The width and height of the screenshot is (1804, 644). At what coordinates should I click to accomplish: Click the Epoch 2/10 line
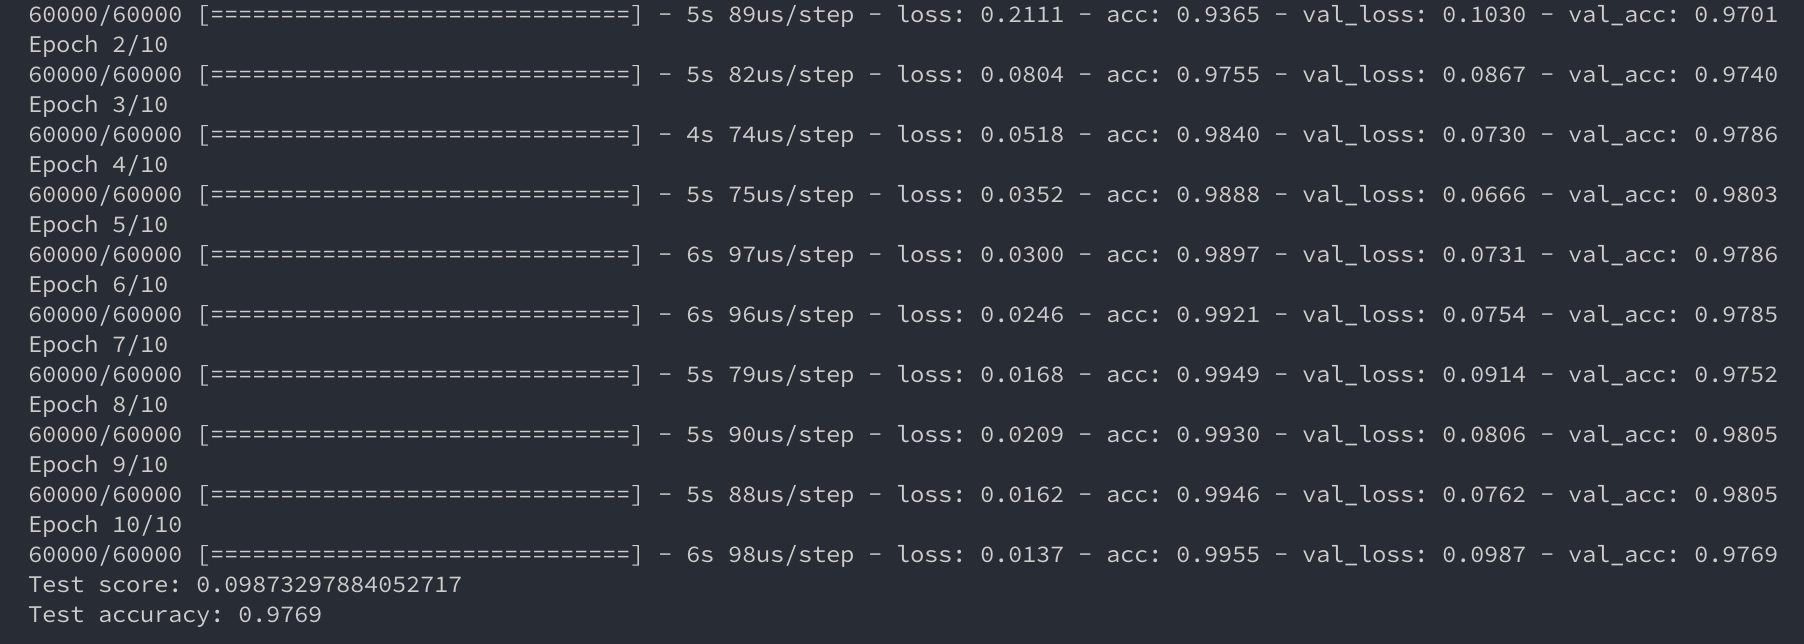click(x=98, y=45)
